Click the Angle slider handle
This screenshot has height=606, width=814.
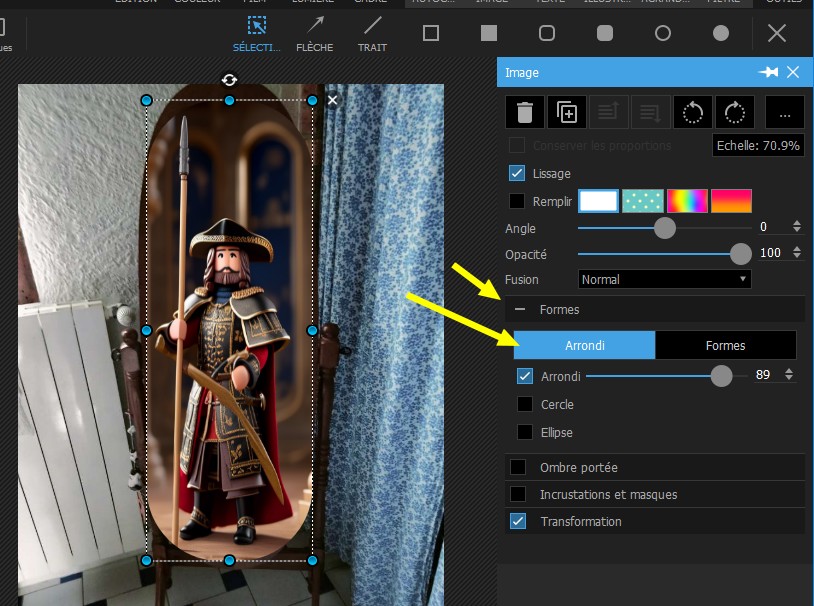(664, 228)
